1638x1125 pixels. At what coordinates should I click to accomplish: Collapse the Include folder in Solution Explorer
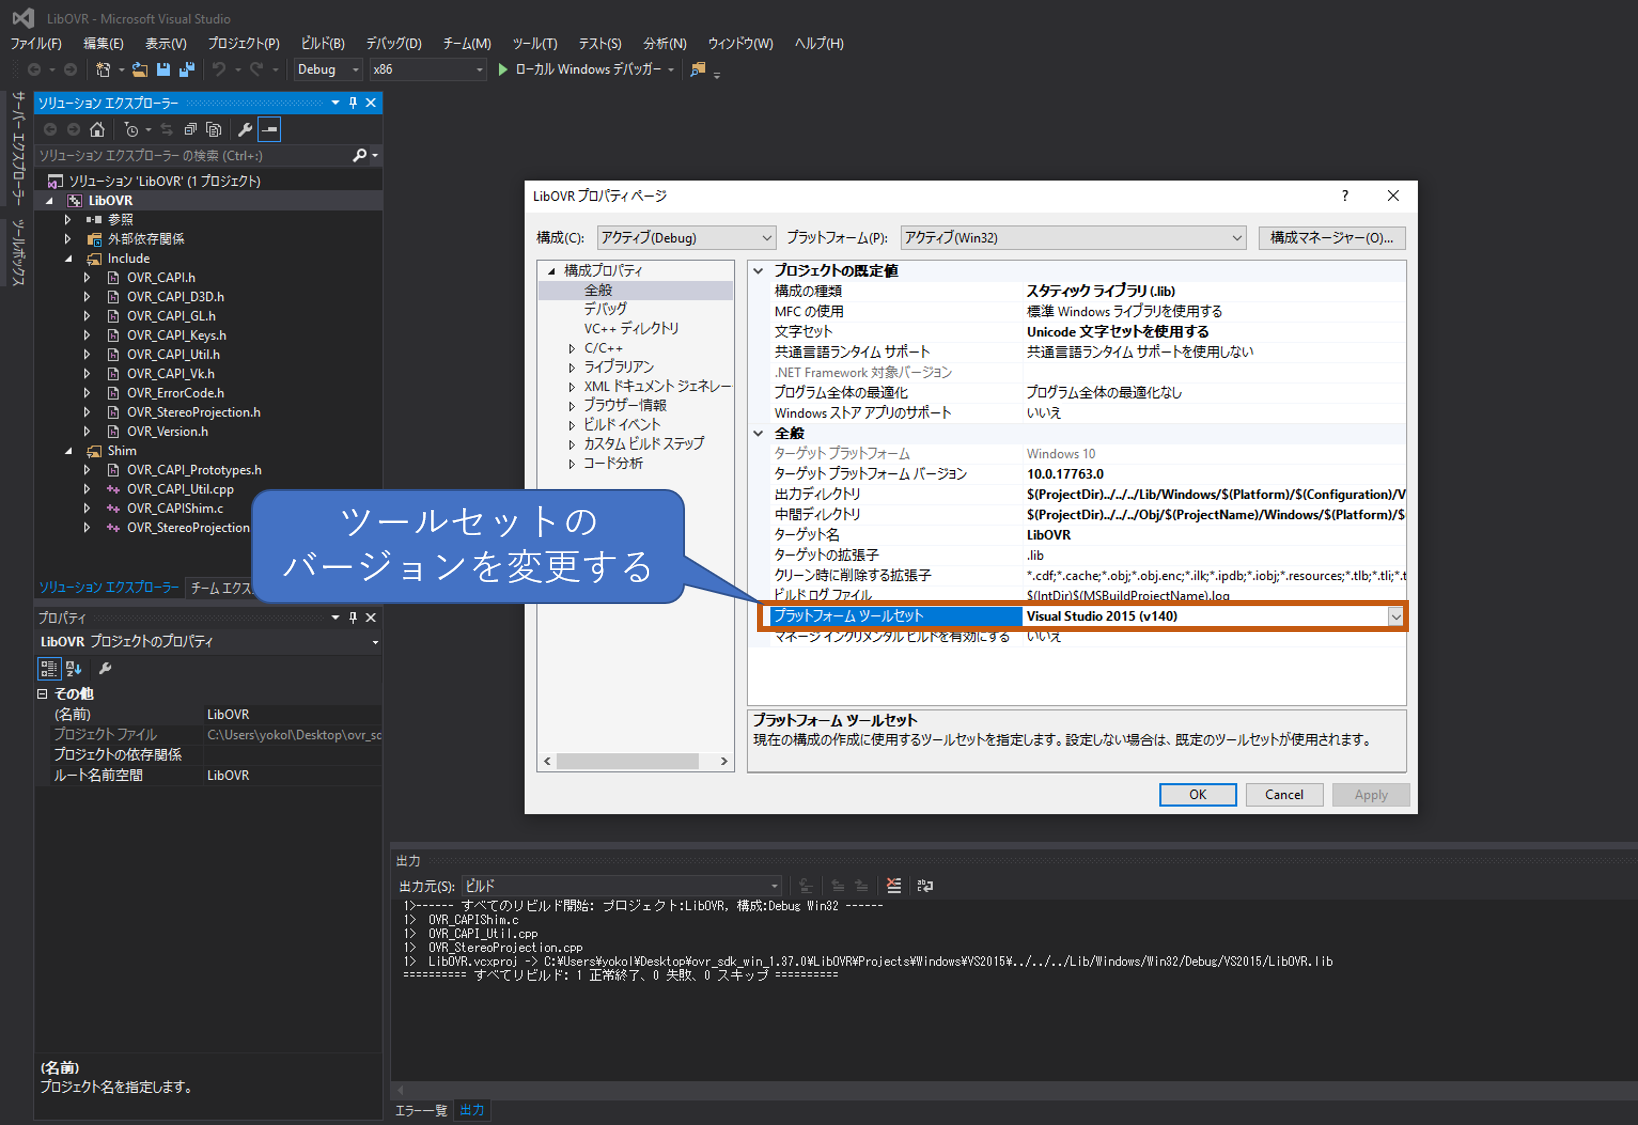[x=68, y=258]
